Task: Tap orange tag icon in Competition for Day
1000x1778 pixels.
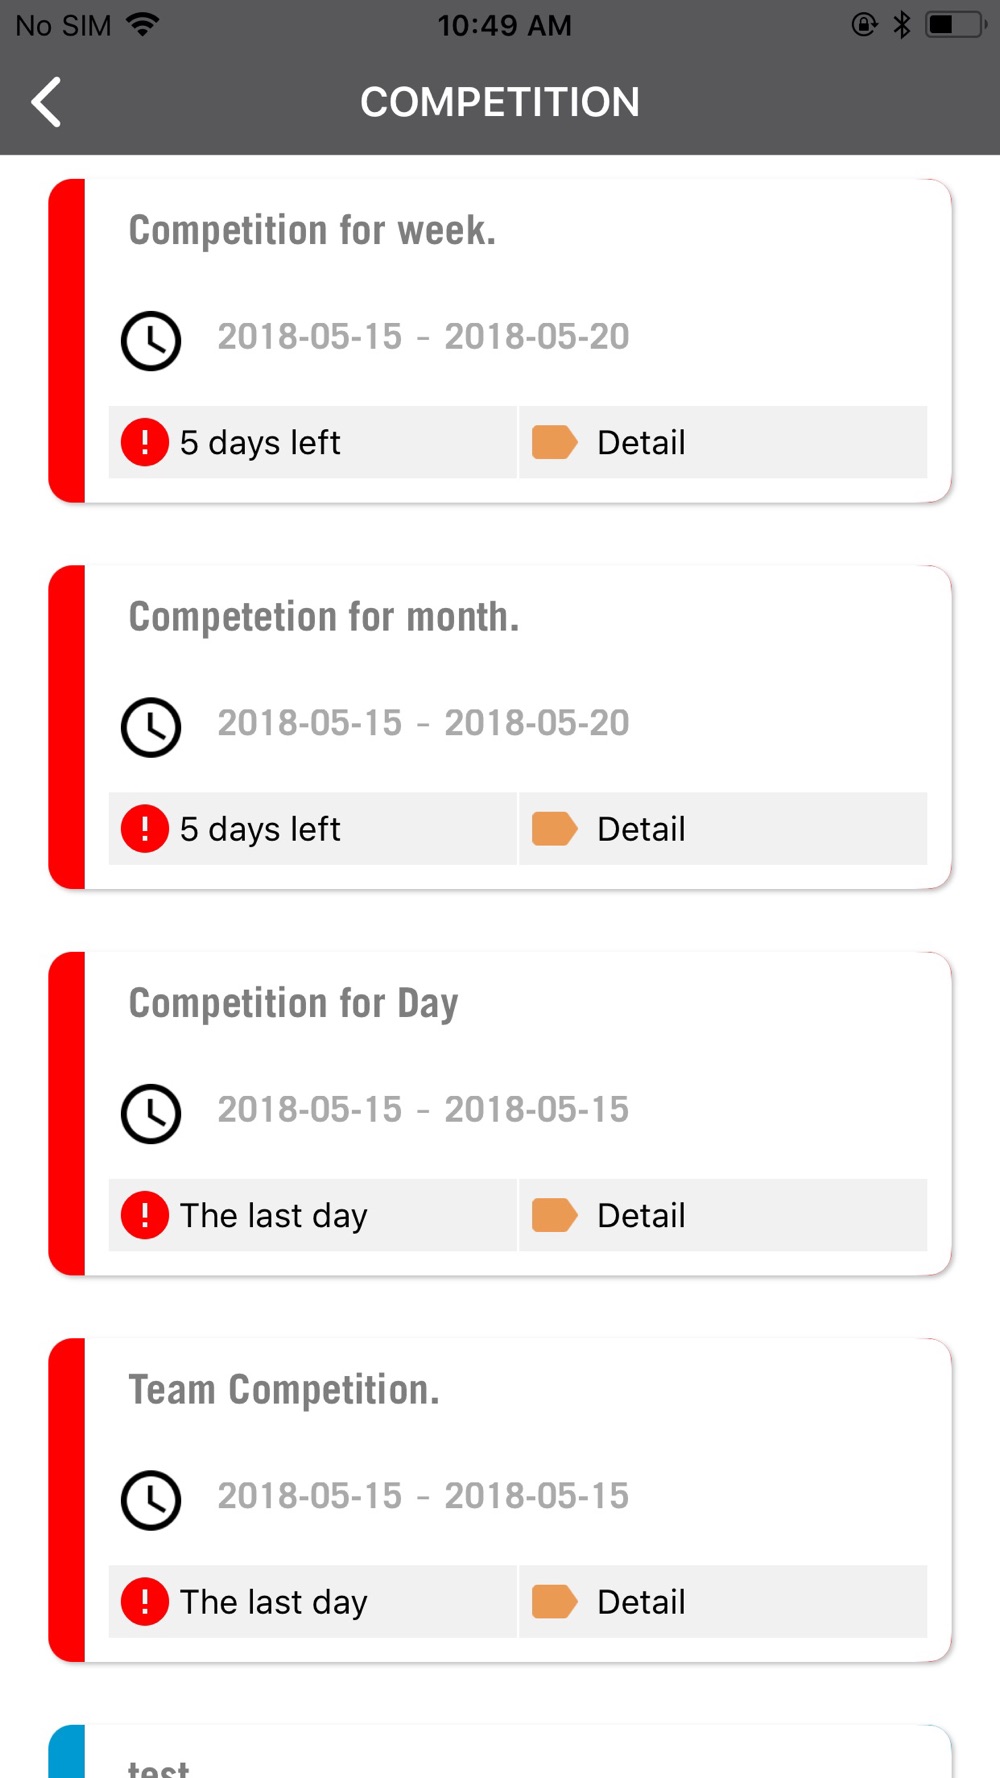Action: click(554, 1215)
